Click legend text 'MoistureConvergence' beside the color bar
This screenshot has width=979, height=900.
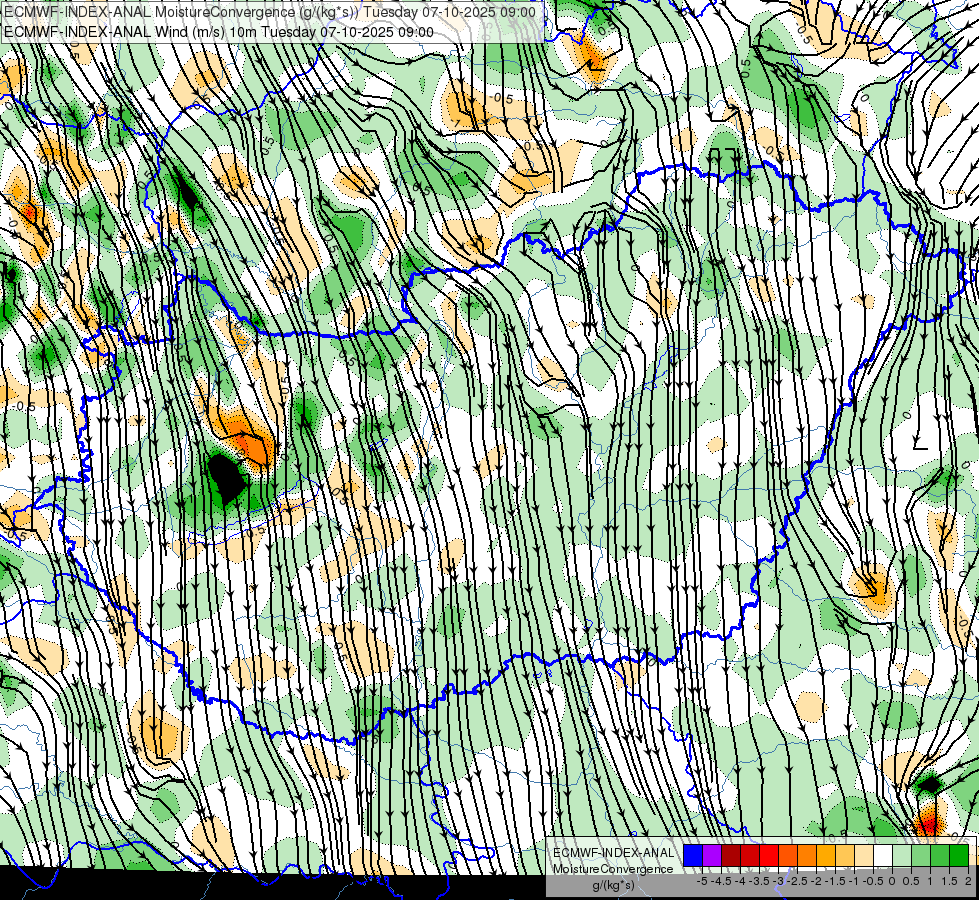(x=613, y=869)
